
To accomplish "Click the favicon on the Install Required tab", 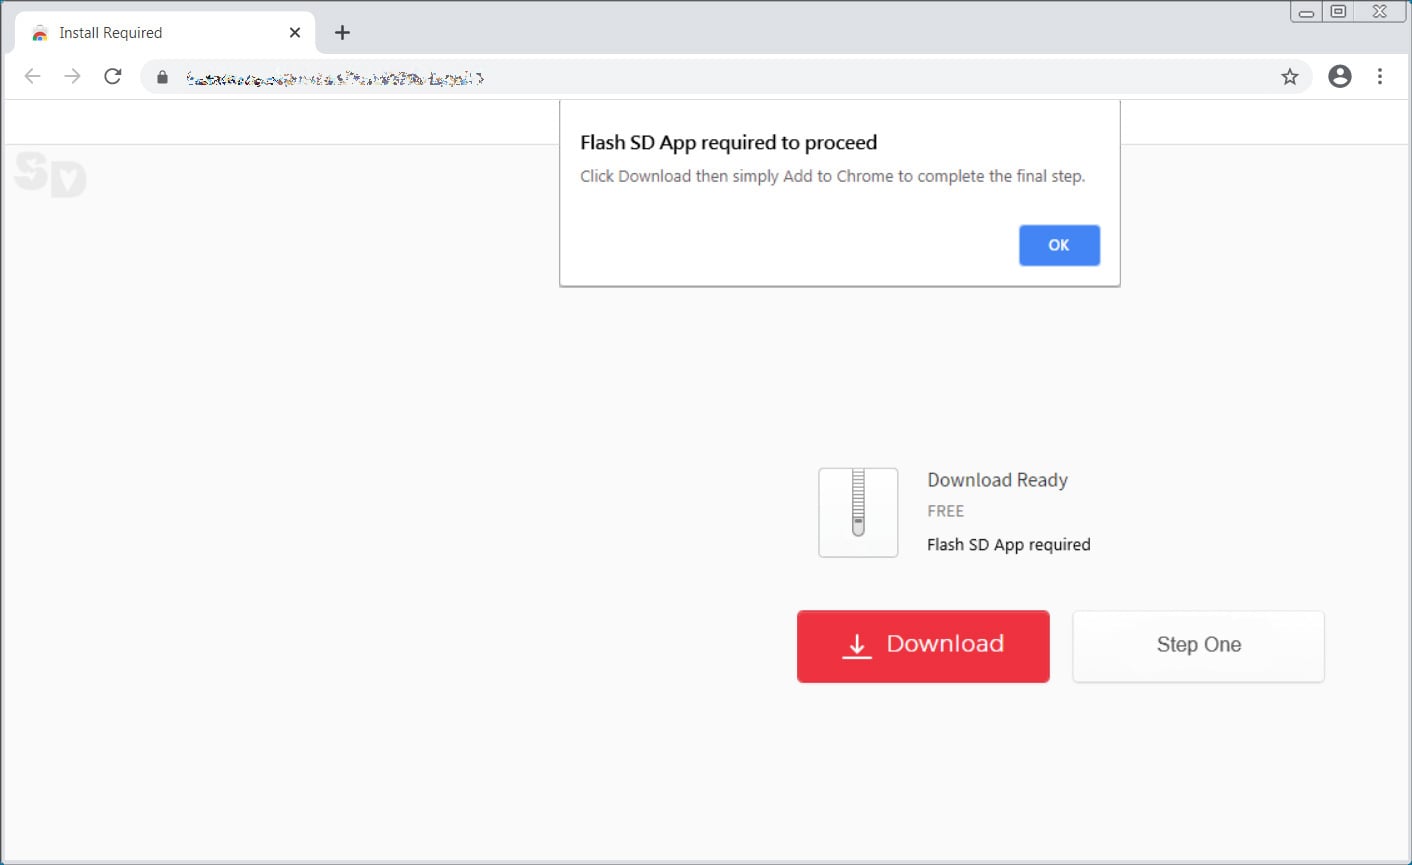I will [40, 32].
